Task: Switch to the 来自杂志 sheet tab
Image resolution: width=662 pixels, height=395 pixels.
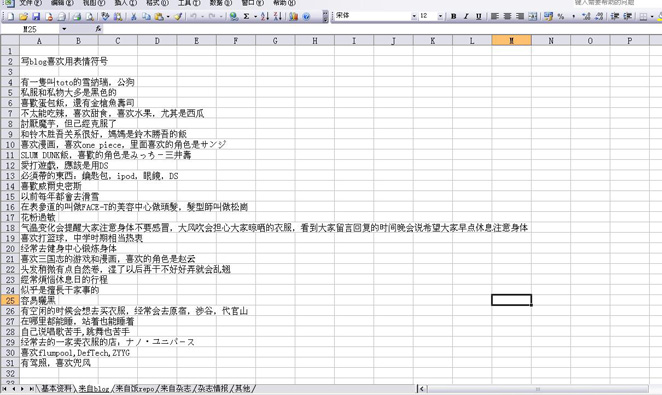Action: [175, 389]
